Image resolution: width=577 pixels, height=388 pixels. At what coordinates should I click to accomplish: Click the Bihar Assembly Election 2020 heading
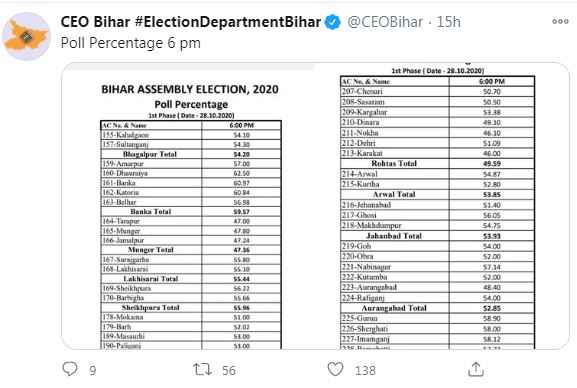click(190, 89)
